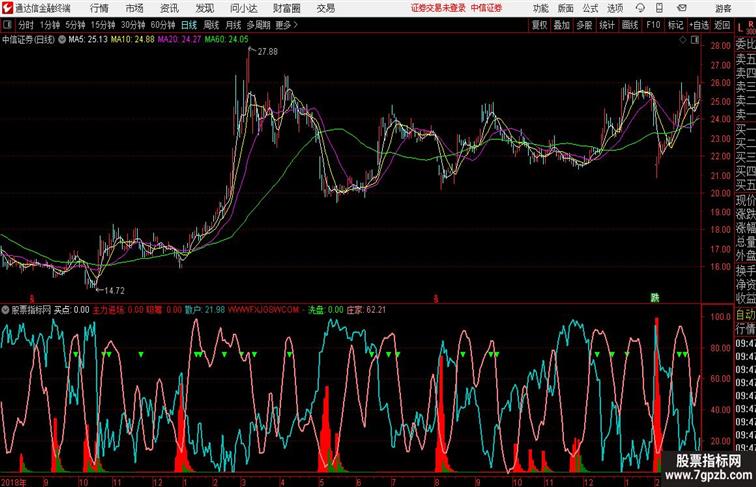Open the 发现 menu
This screenshot has width=756, height=487.
click(204, 8)
